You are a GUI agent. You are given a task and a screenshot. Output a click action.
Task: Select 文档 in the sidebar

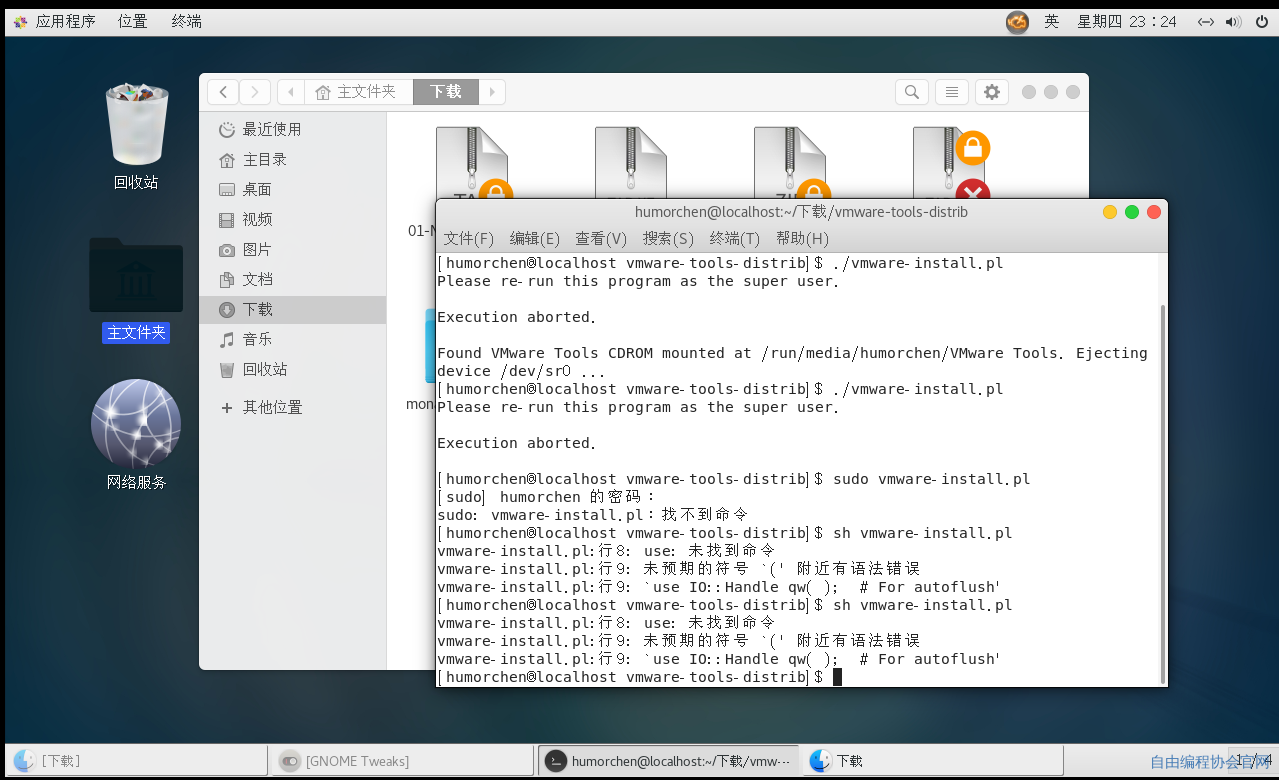[292, 279]
